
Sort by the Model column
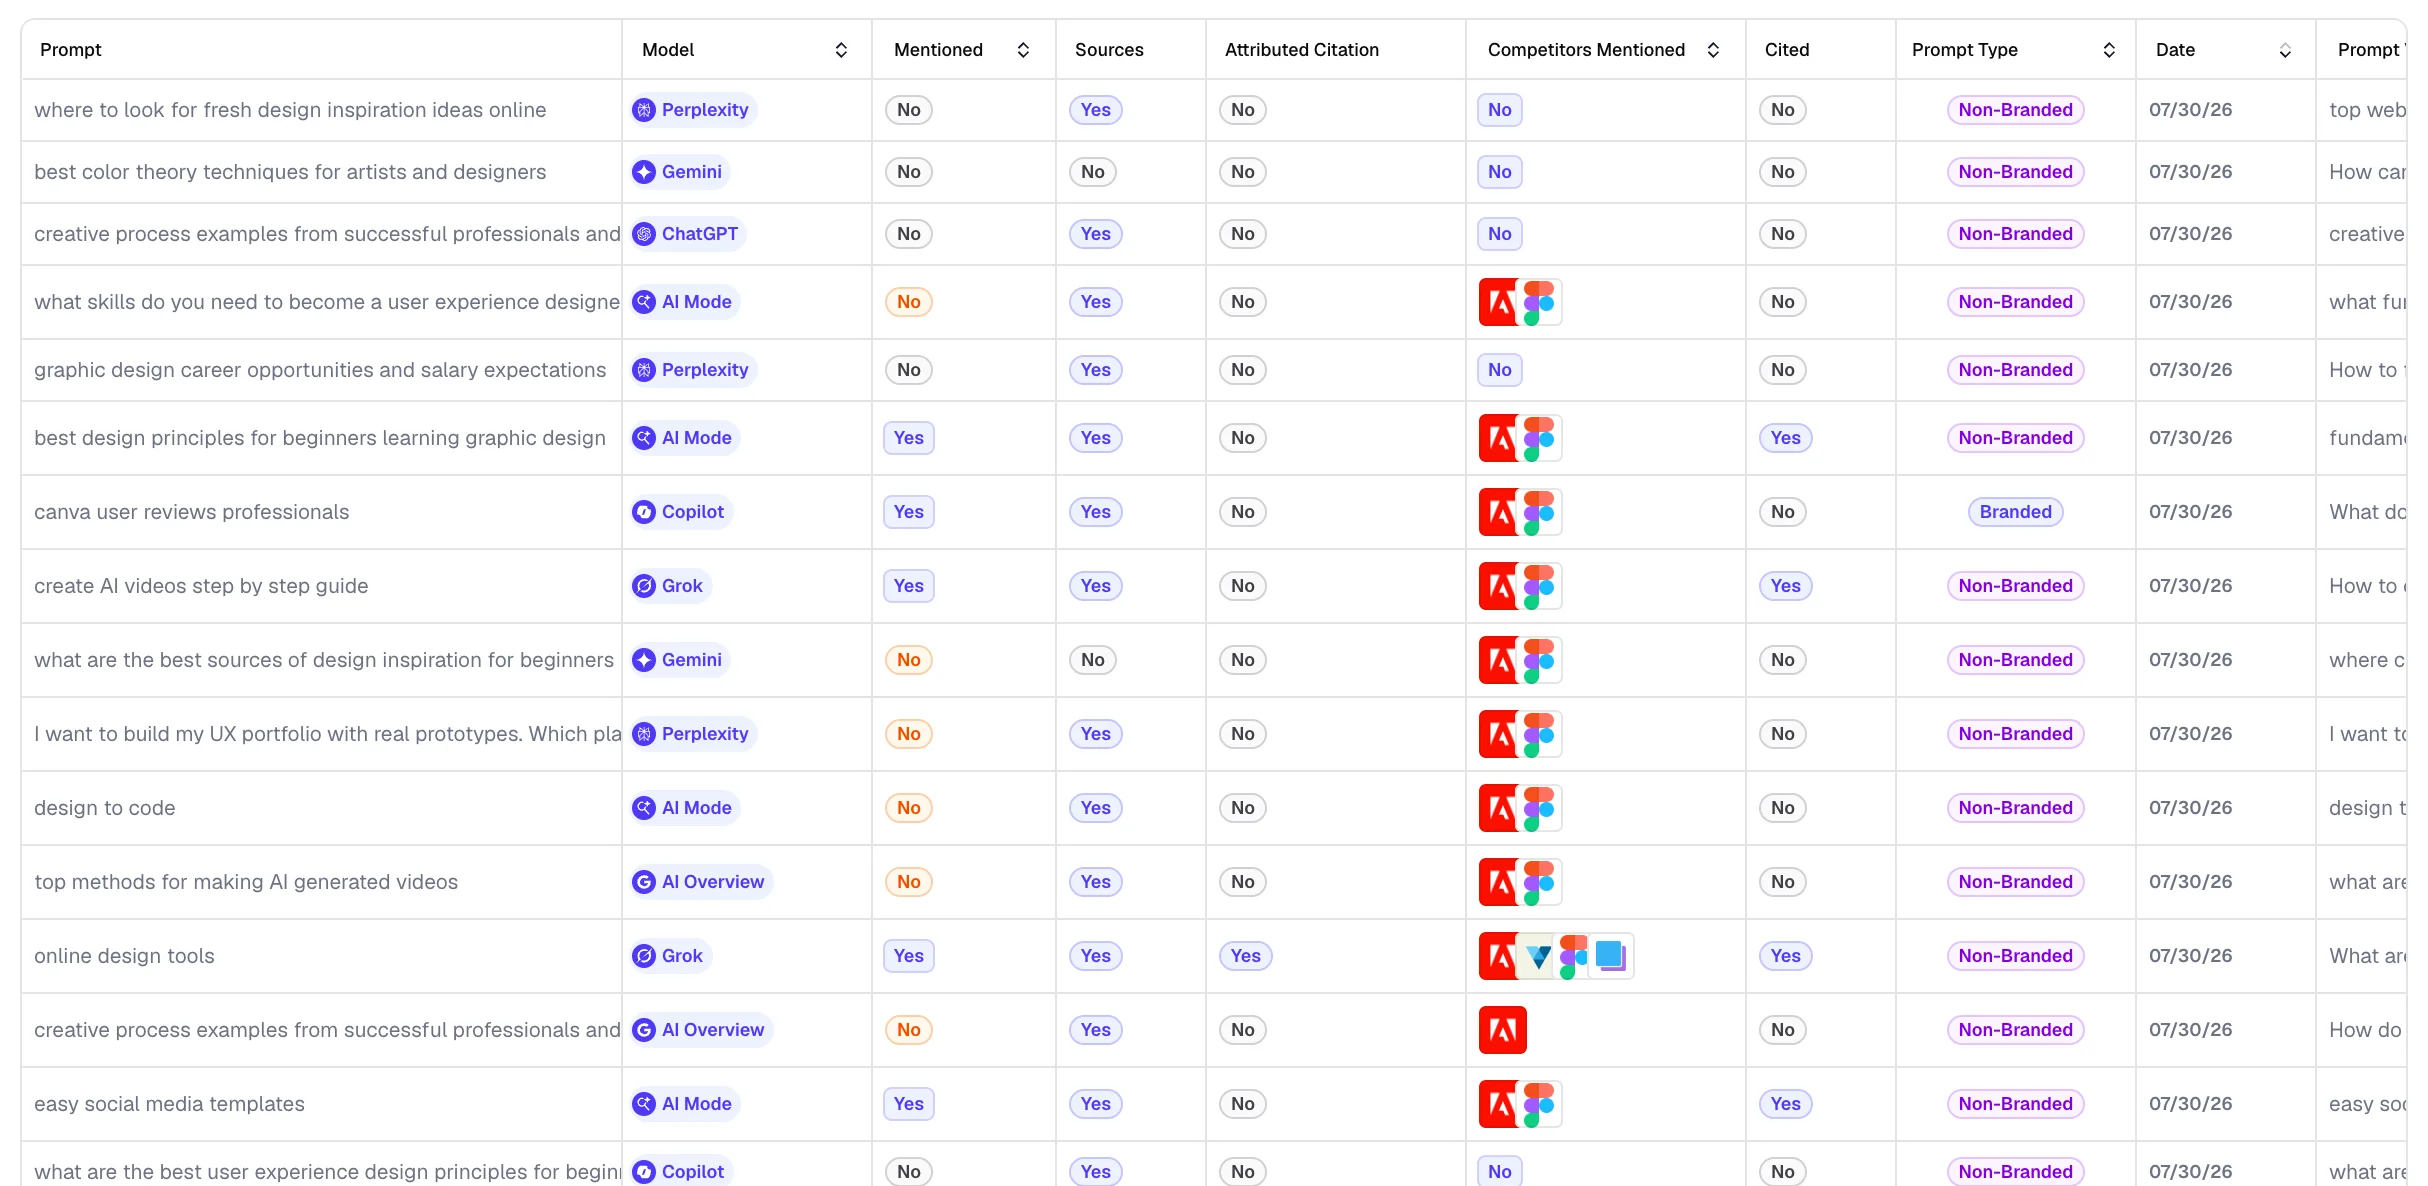point(841,50)
